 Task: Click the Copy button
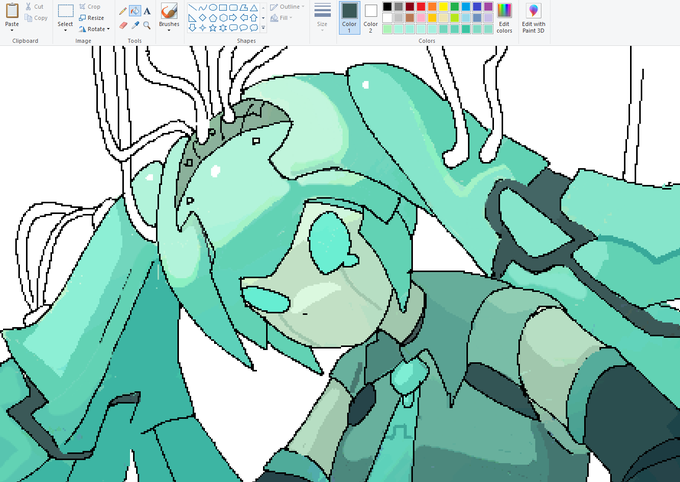coord(36,18)
